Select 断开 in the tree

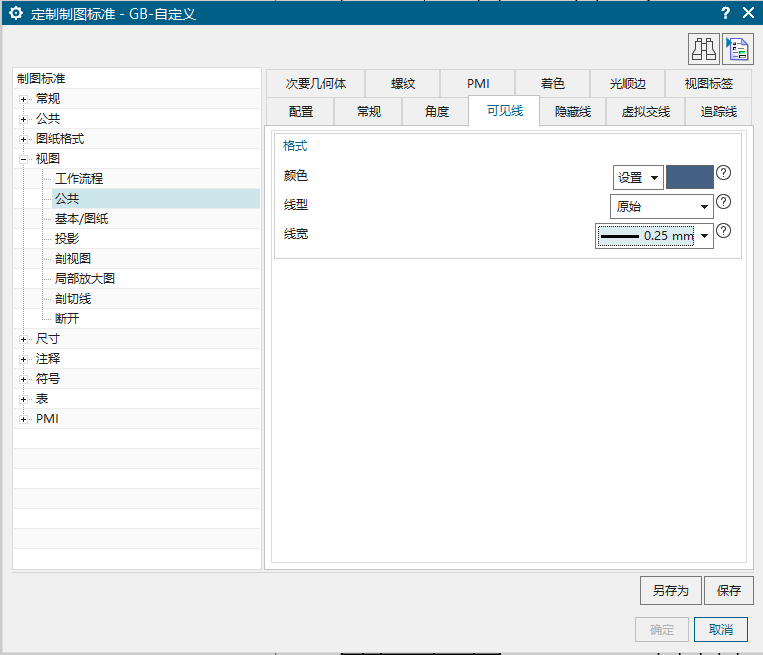(x=67, y=318)
